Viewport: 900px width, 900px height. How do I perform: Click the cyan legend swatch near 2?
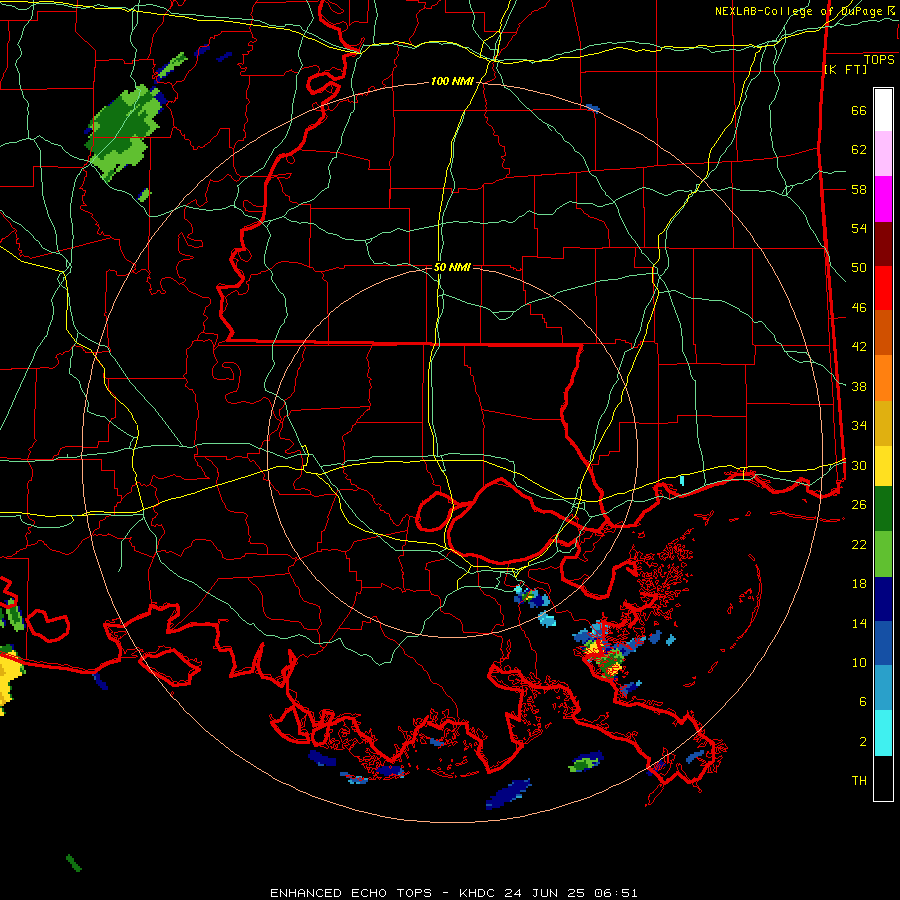(x=883, y=733)
